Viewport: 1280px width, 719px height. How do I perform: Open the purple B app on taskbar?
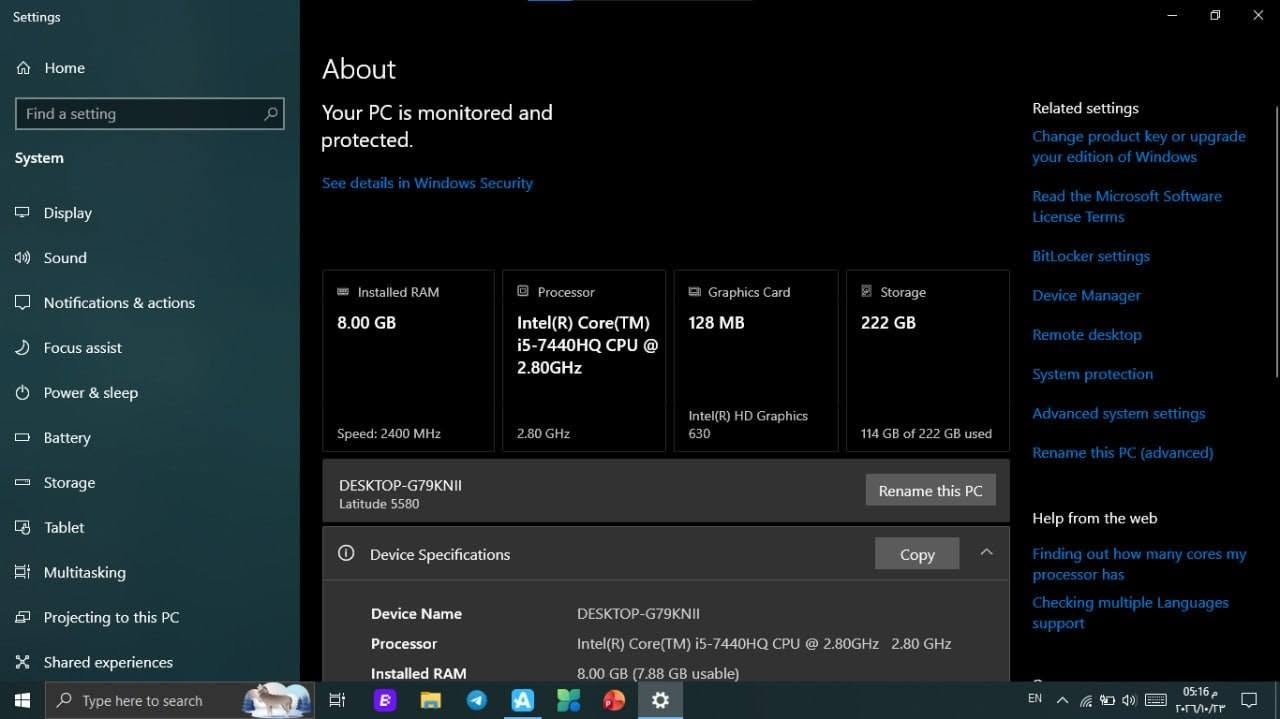click(x=384, y=700)
